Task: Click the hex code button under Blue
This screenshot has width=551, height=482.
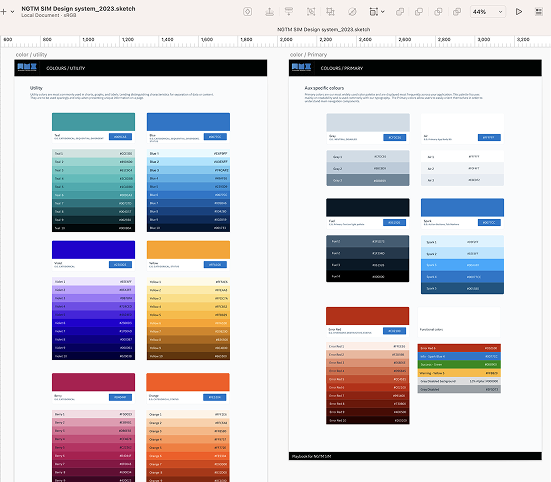Action: pyautogui.click(x=215, y=137)
